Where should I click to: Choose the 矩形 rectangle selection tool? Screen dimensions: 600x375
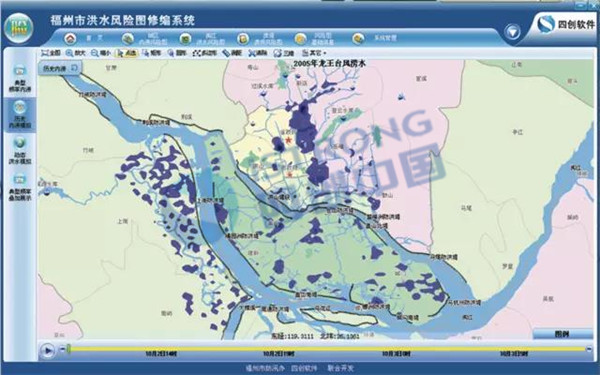tap(151, 53)
